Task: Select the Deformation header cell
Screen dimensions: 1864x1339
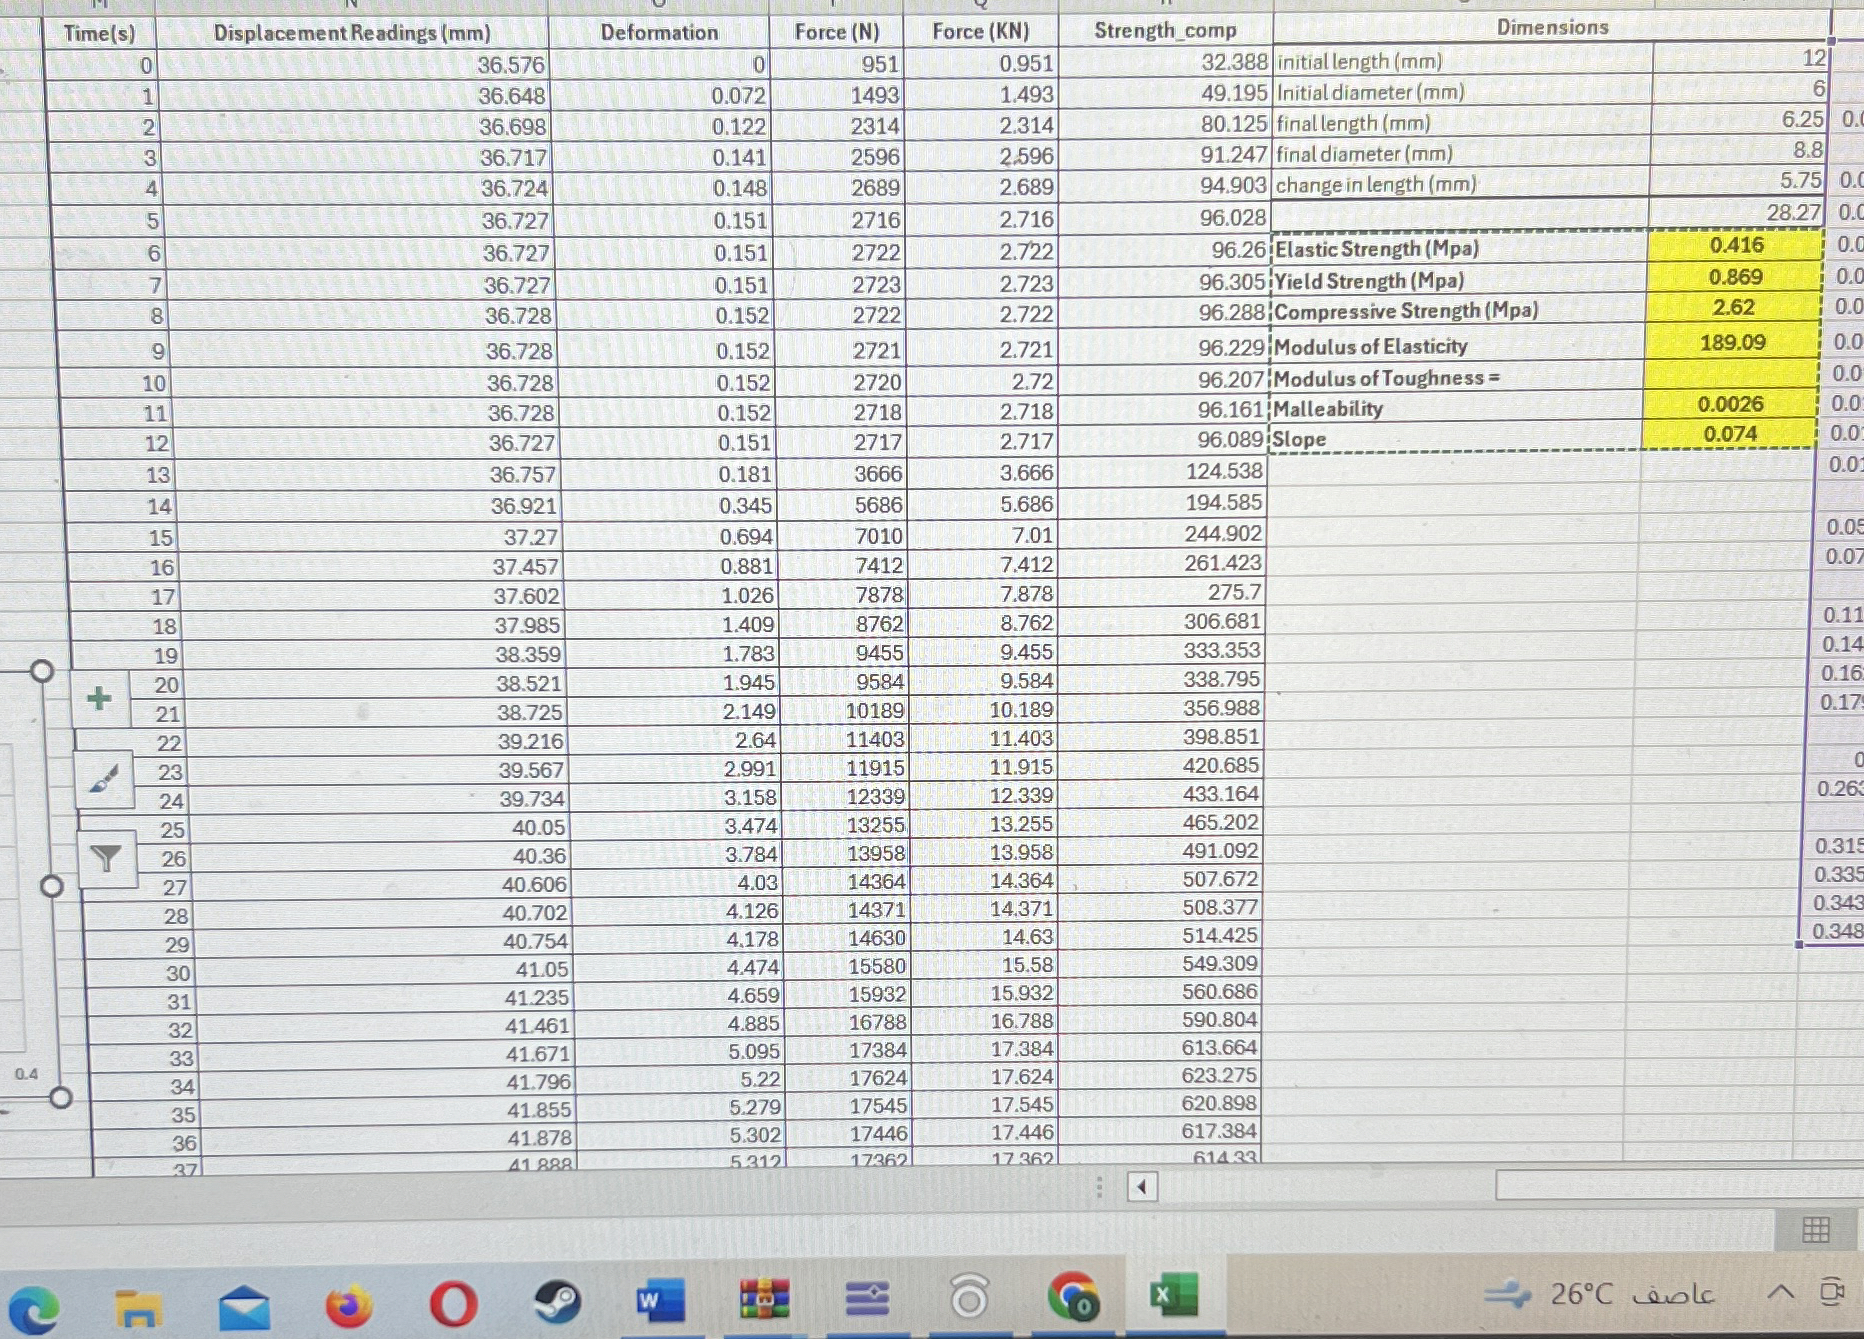Action: (x=659, y=32)
